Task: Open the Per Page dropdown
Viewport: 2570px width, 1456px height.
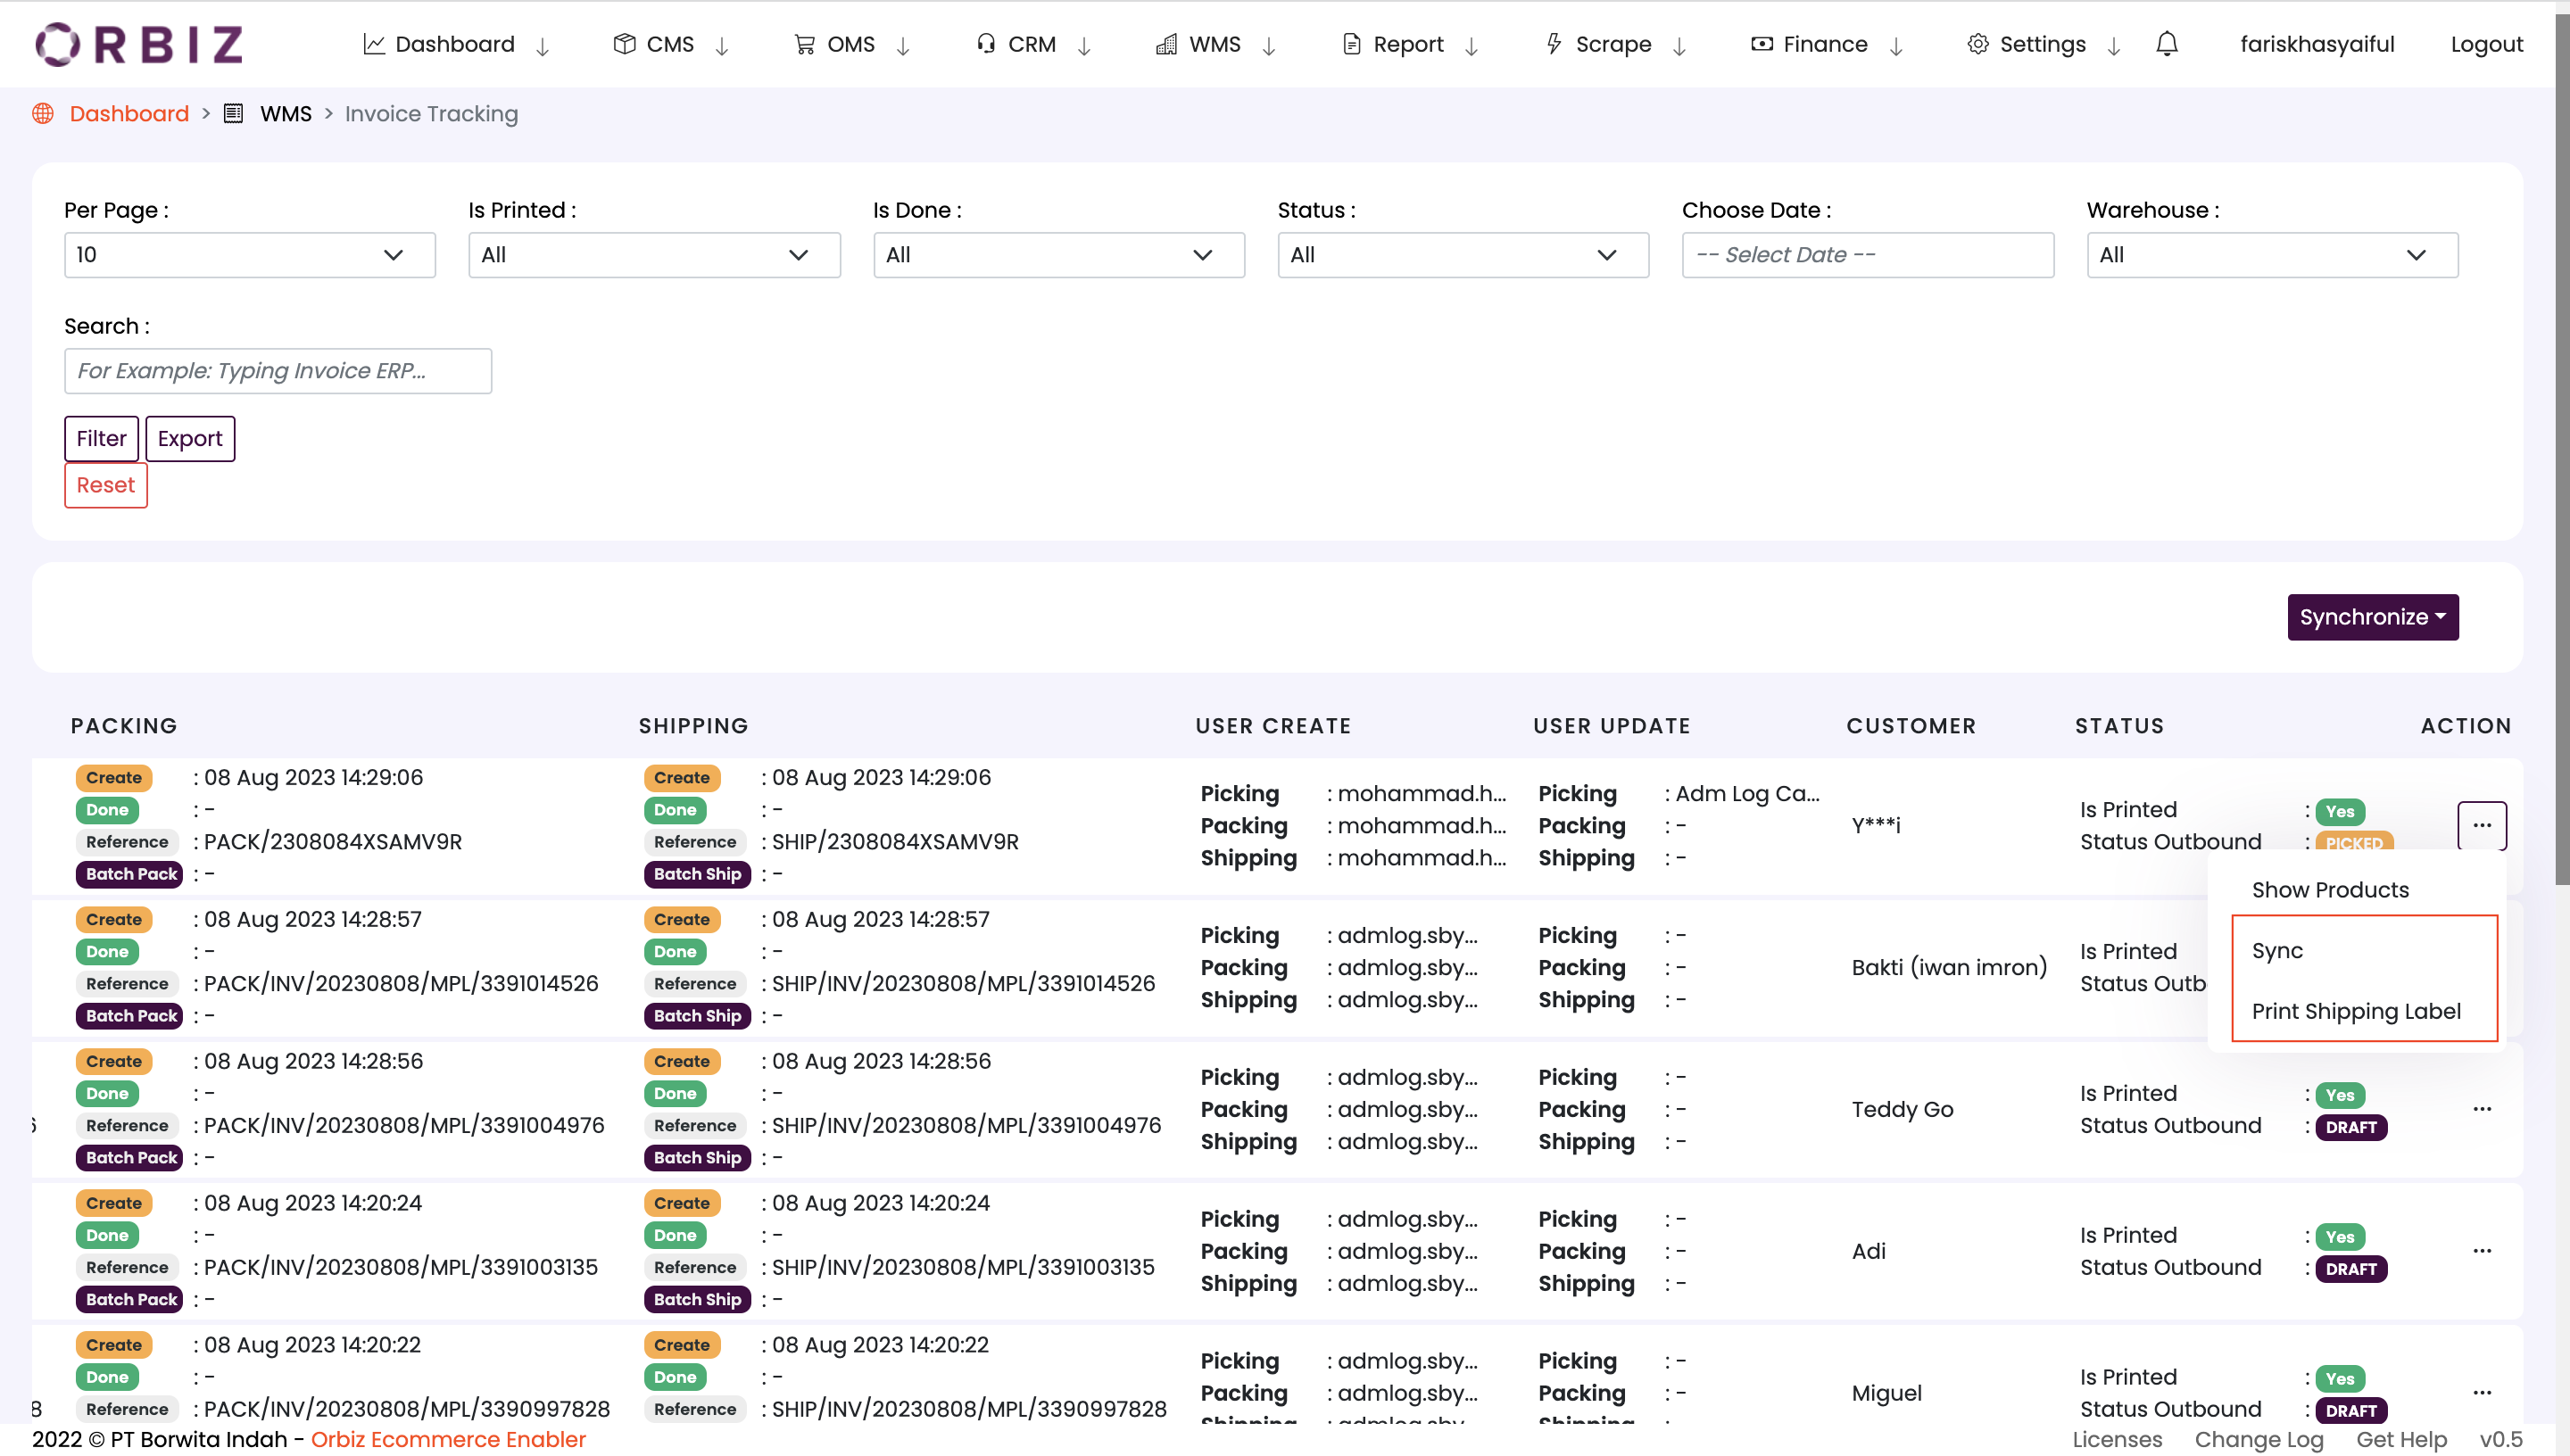Action: pyautogui.click(x=250, y=255)
